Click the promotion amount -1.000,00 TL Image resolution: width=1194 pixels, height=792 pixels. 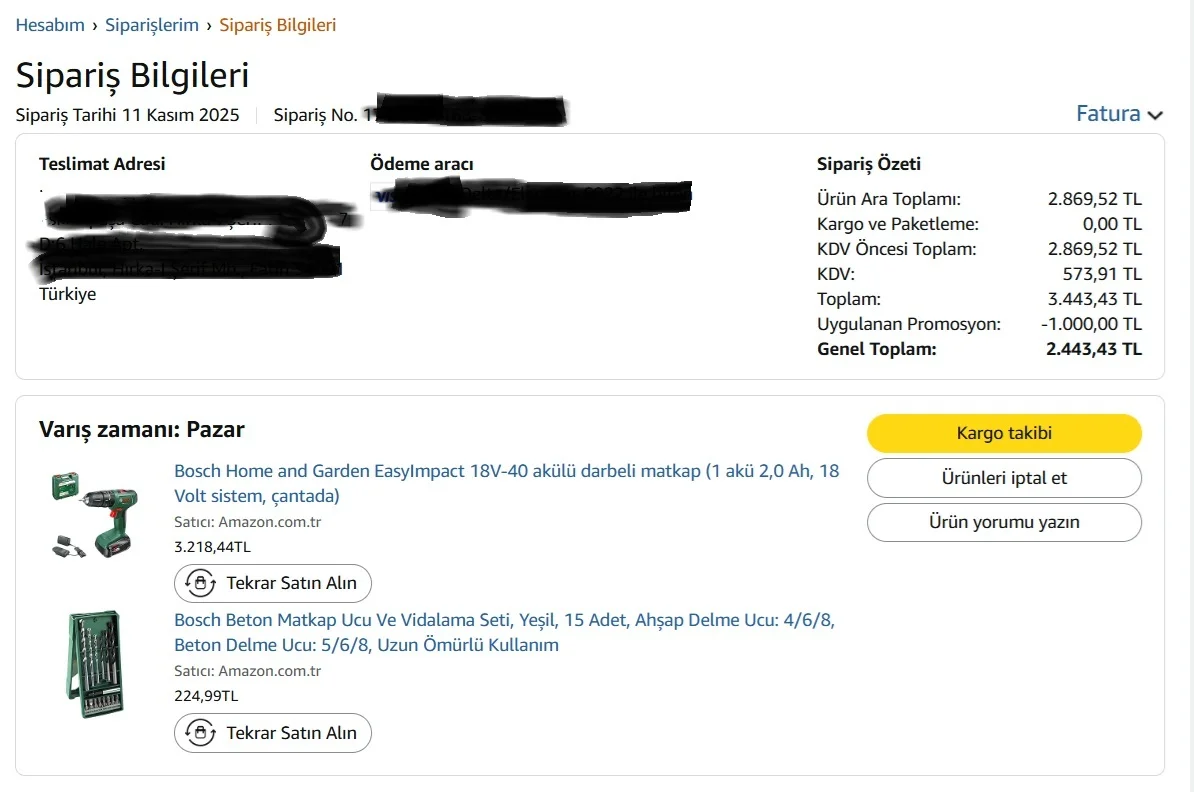pyautogui.click(x=1091, y=324)
